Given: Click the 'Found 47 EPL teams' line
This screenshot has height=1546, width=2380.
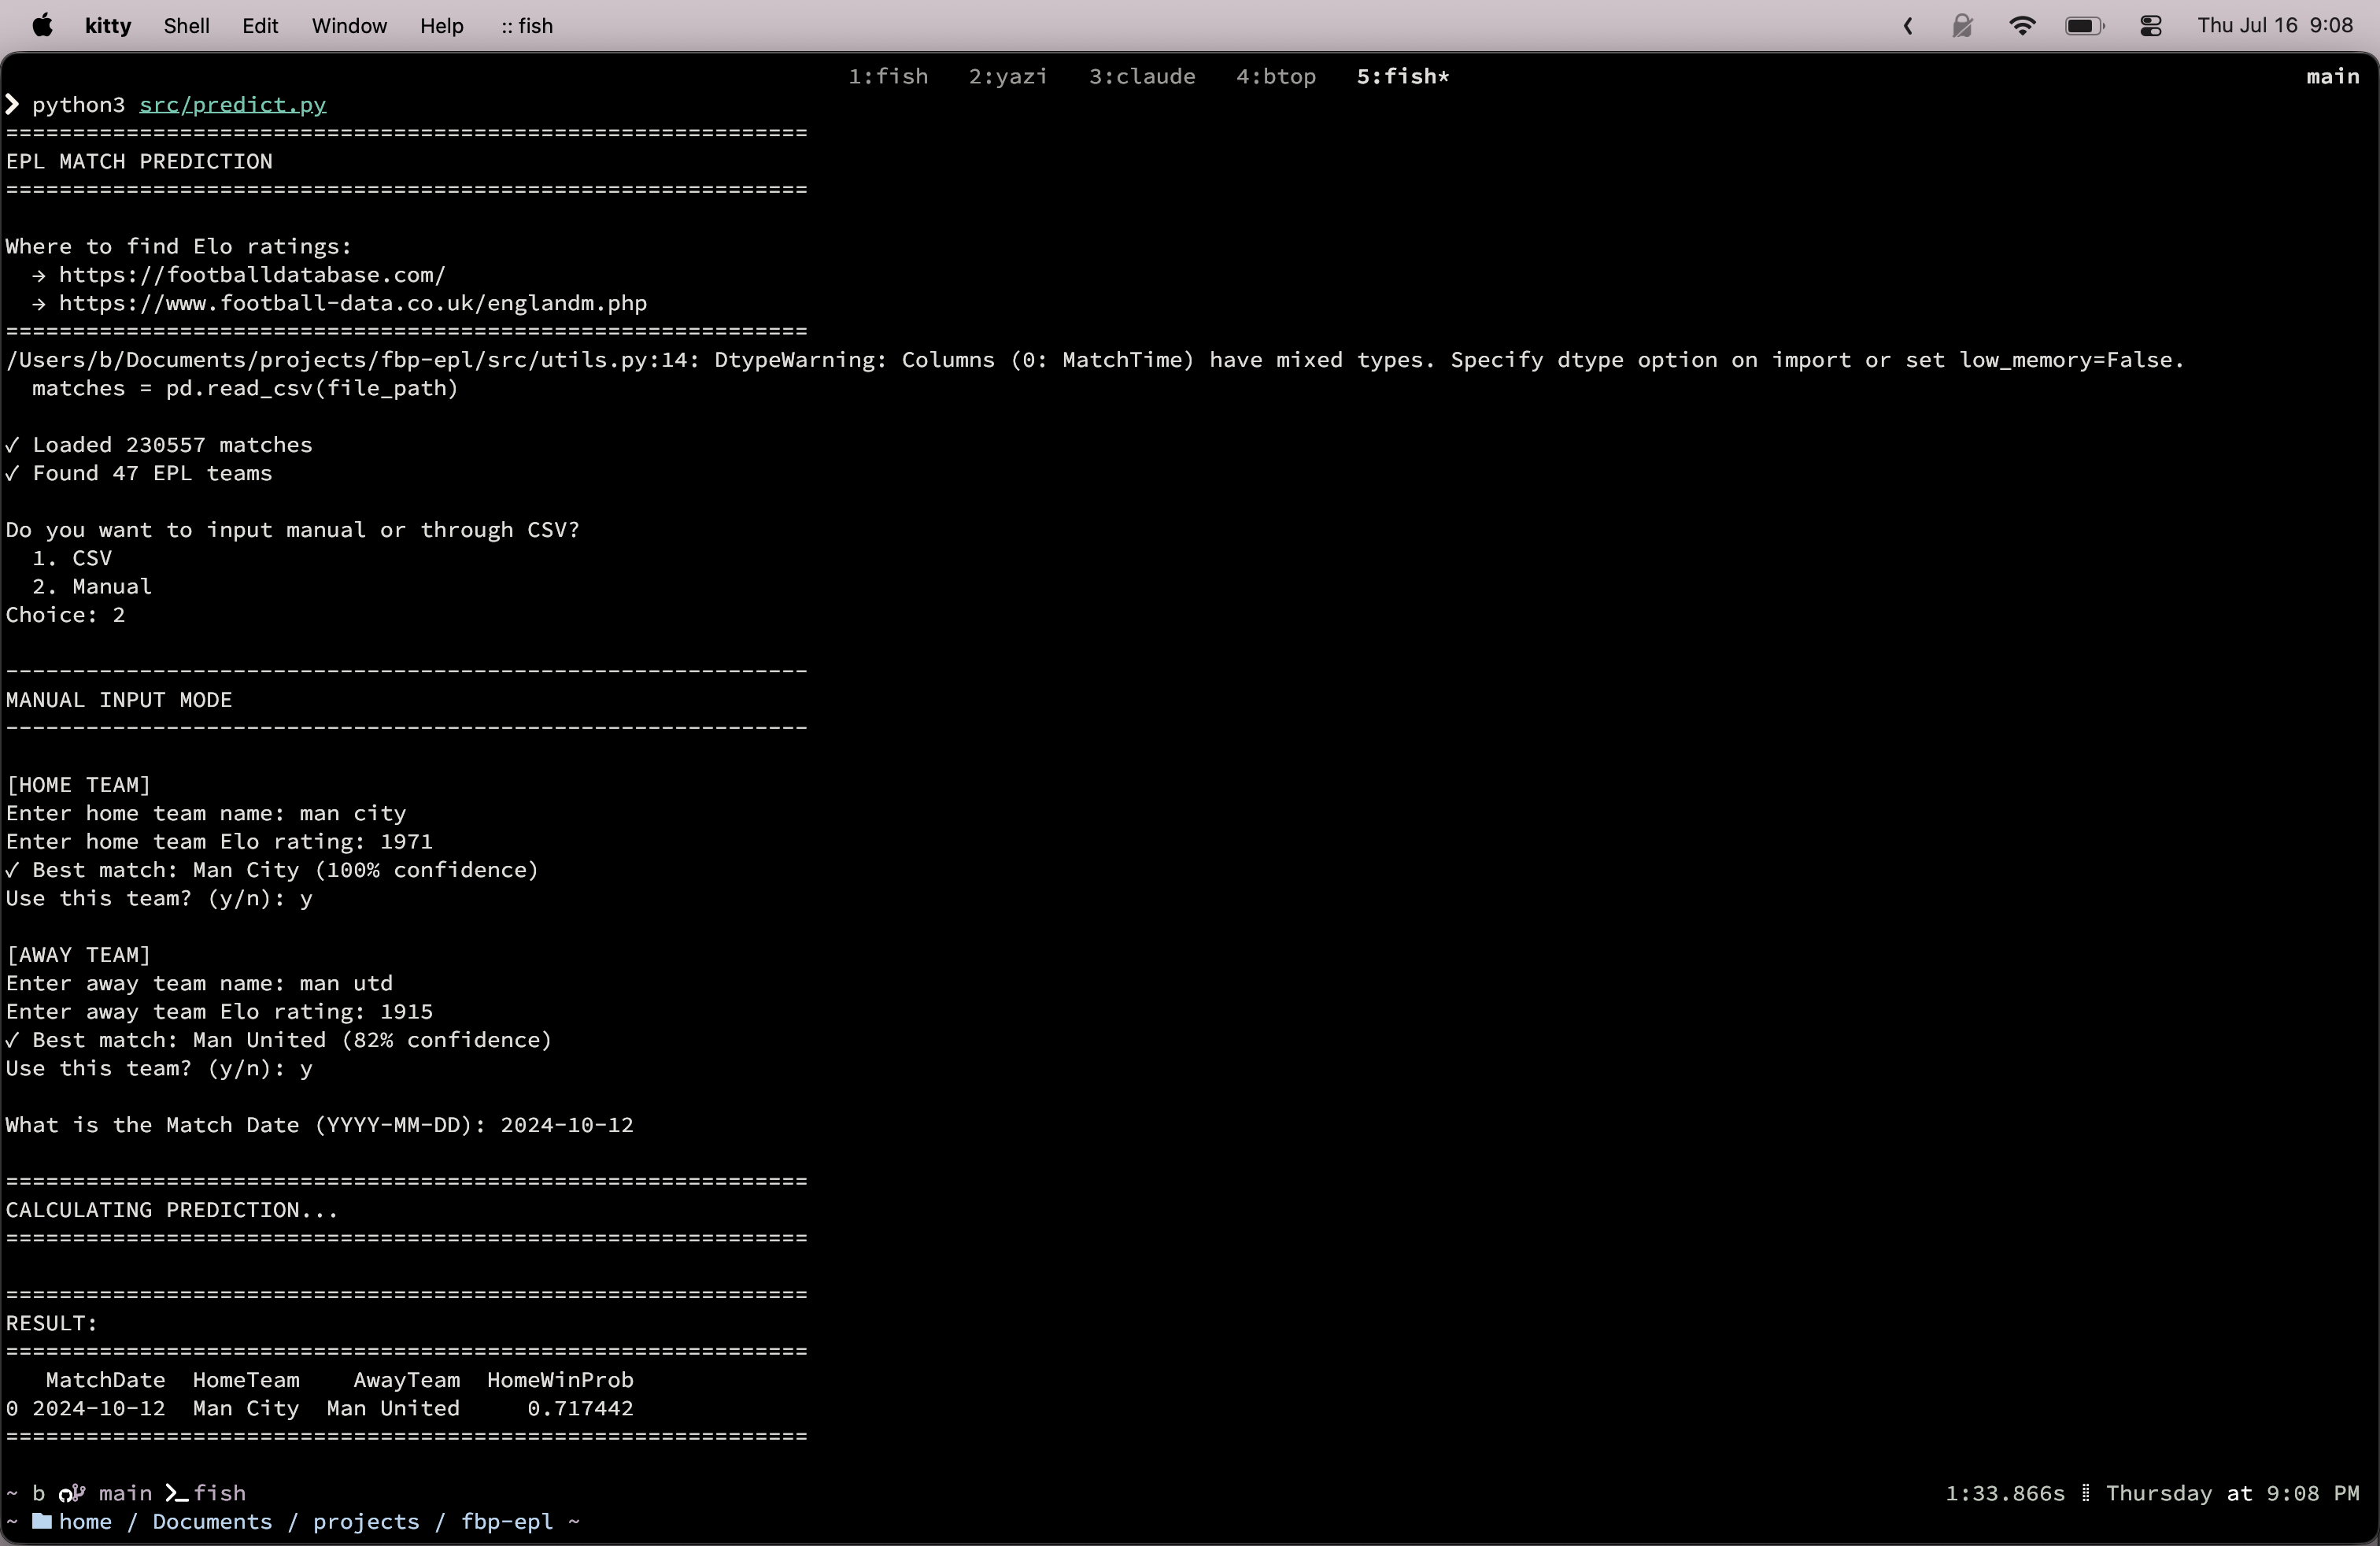Looking at the screenshot, I should point(139,473).
